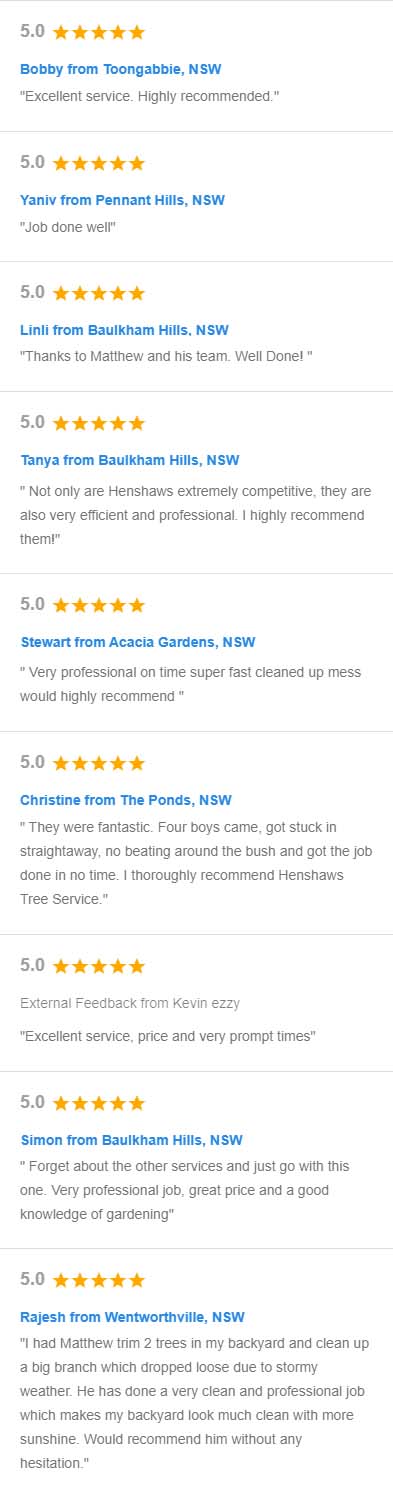The width and height of the screenshot is (393, 1498).
Task: Click star rating above Christine's review
Action: (99, 762)
